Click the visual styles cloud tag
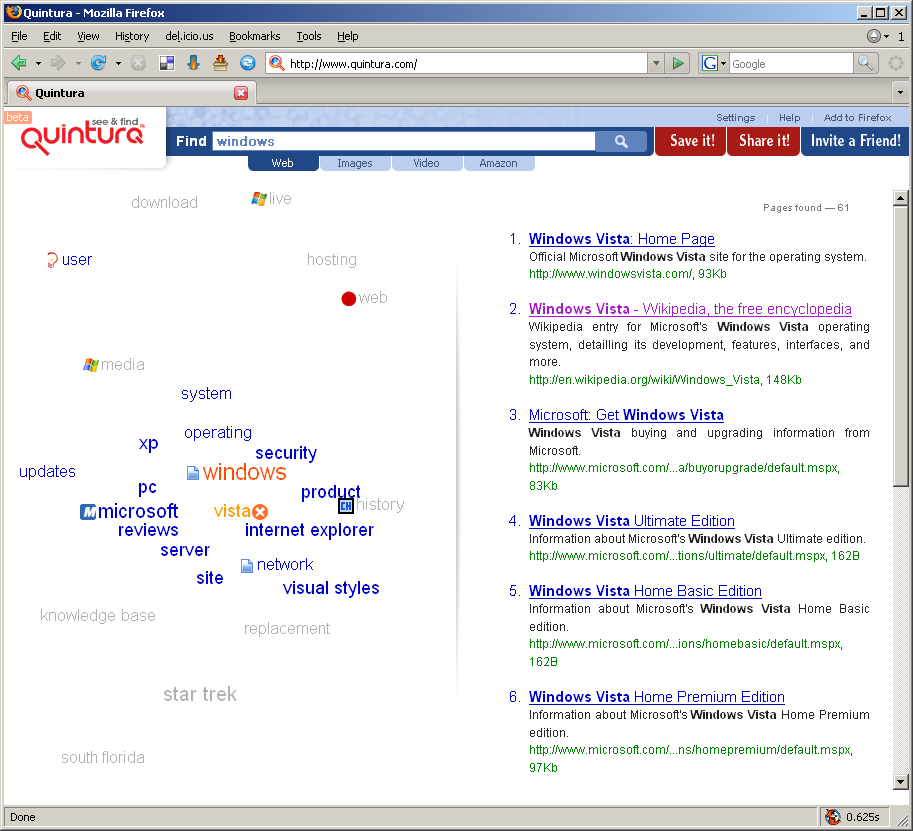Screen dimensions: 913x831 coord(331,588)
